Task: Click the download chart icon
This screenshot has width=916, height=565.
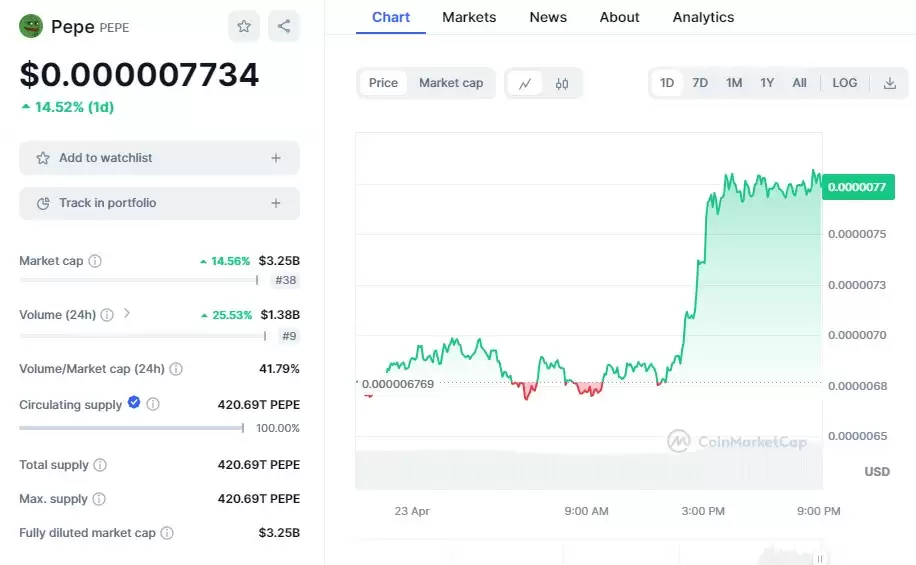Action: point(890,83)
